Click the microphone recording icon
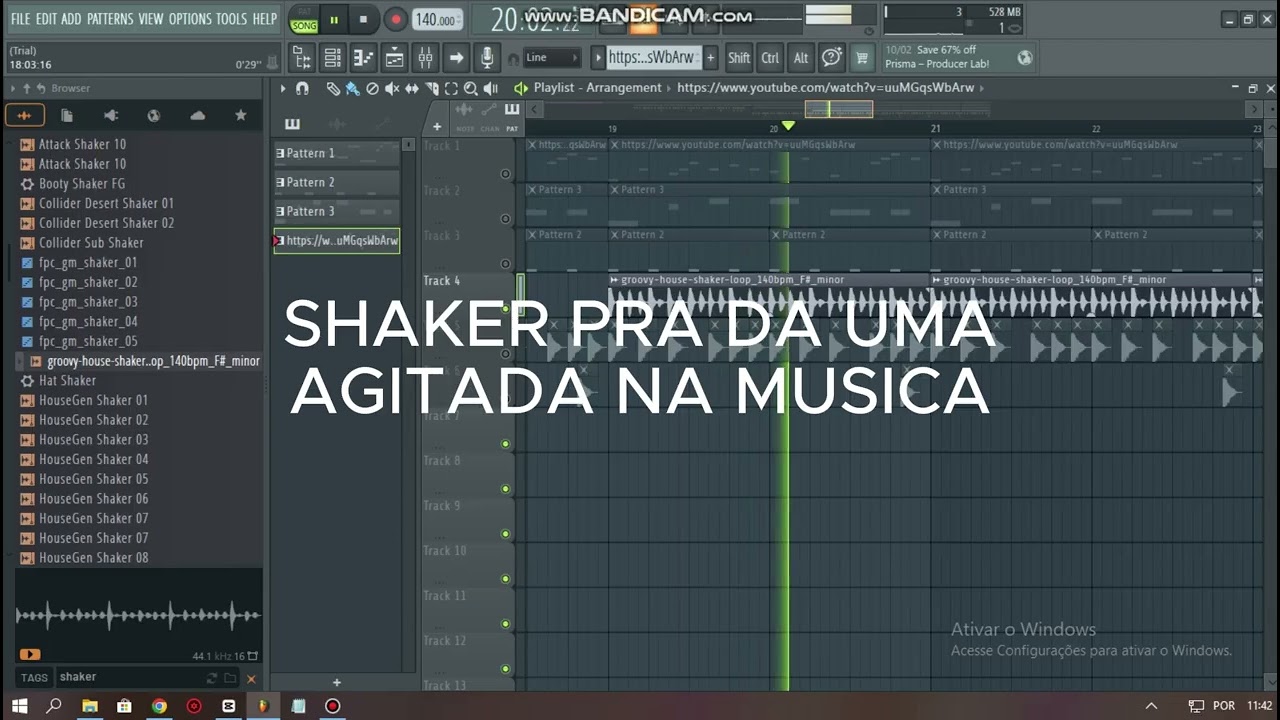 (x=487, y=58)
